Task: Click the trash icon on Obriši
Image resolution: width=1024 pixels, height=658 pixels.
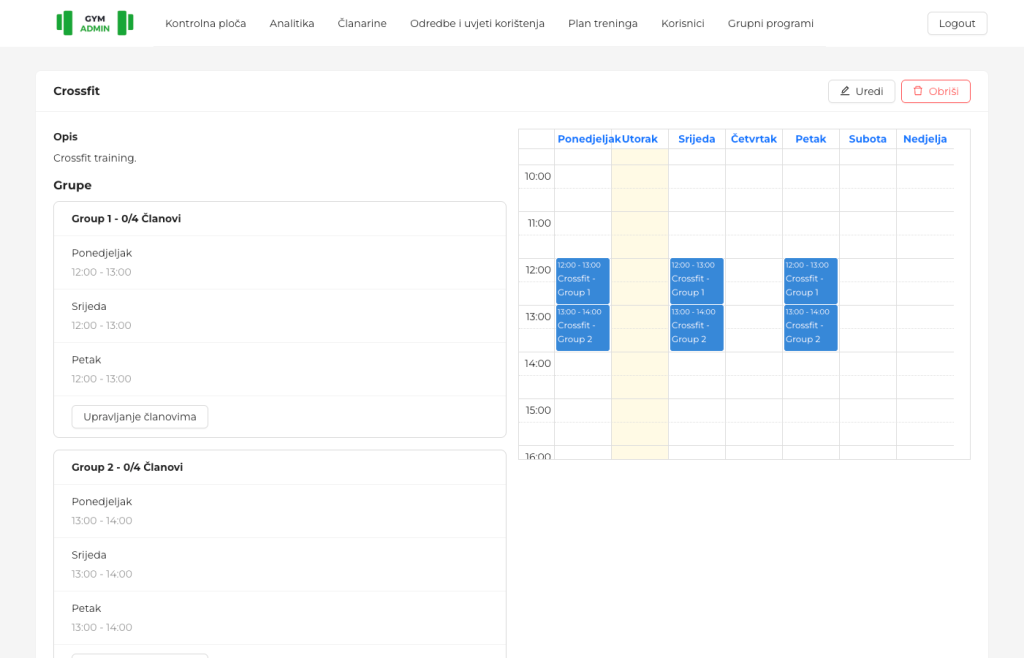Action: (x=918, y=91)
